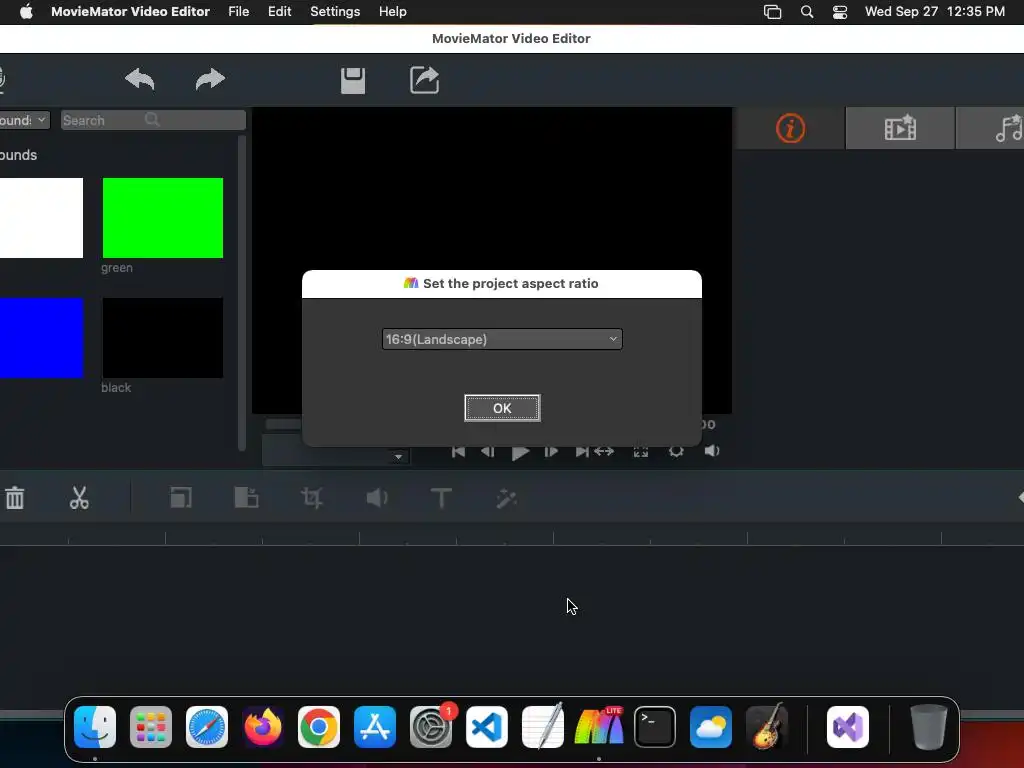The width and height of the screenshot is (1024, 768).
Task: Click the media library scrollbar
Action: (242, 293)
